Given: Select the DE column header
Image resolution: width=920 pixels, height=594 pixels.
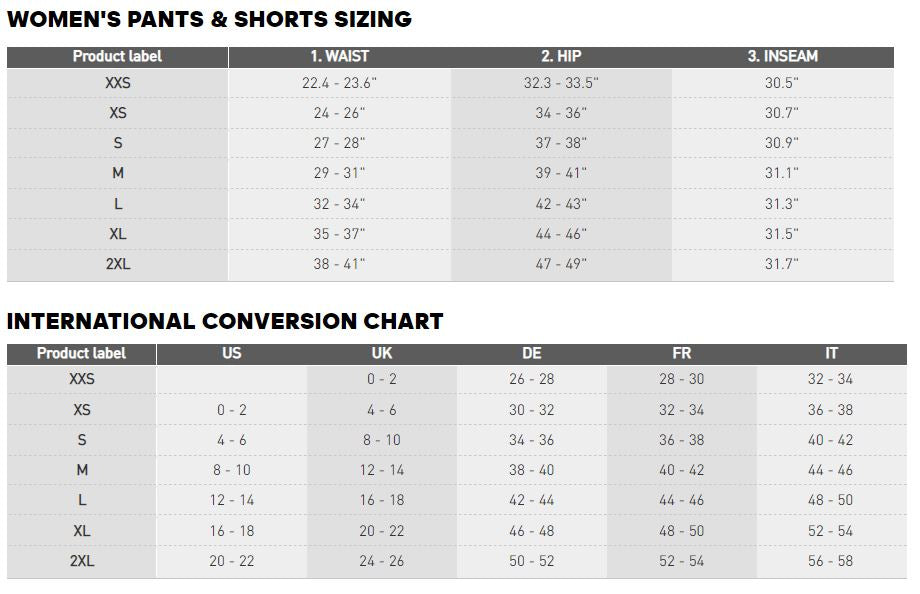Looking at the screenshot, I should [532, 353].
